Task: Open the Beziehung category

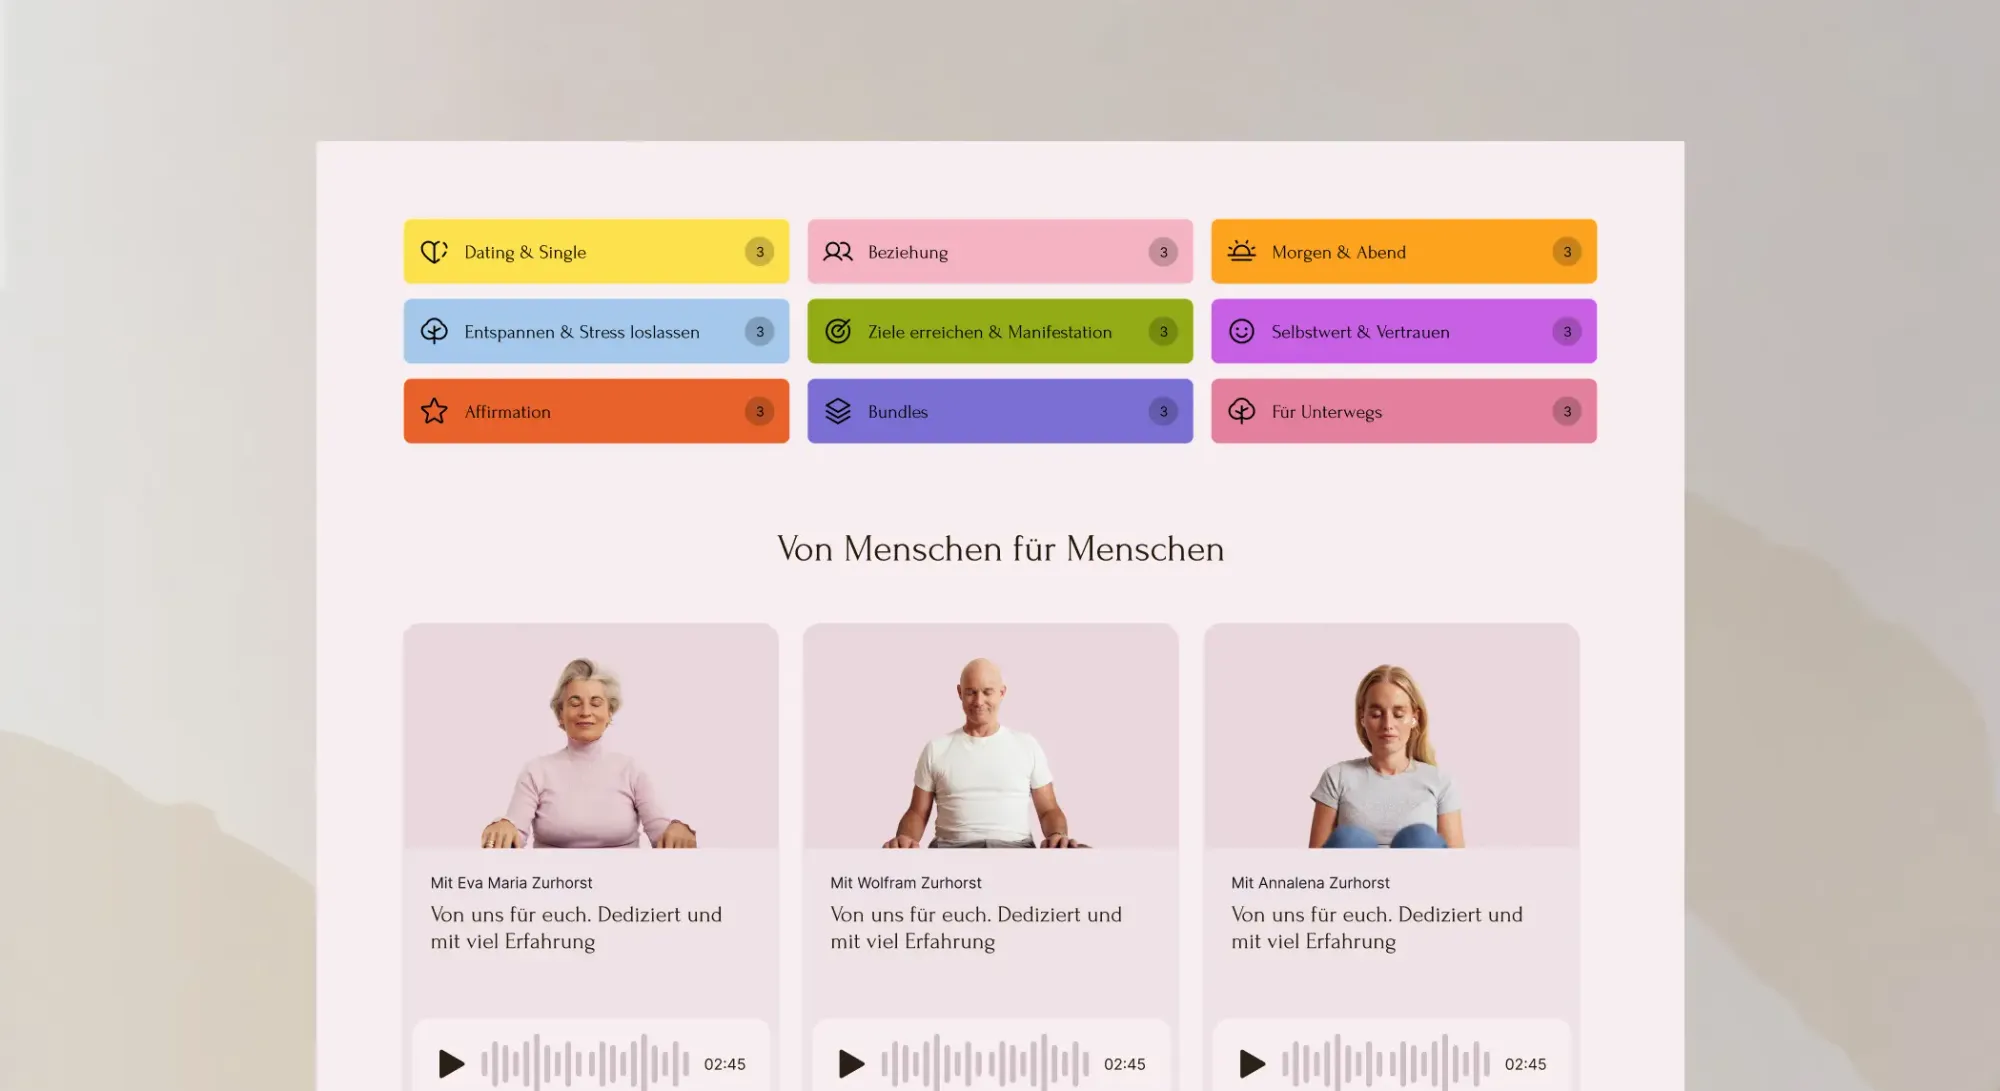Action: click(1000, 252)
